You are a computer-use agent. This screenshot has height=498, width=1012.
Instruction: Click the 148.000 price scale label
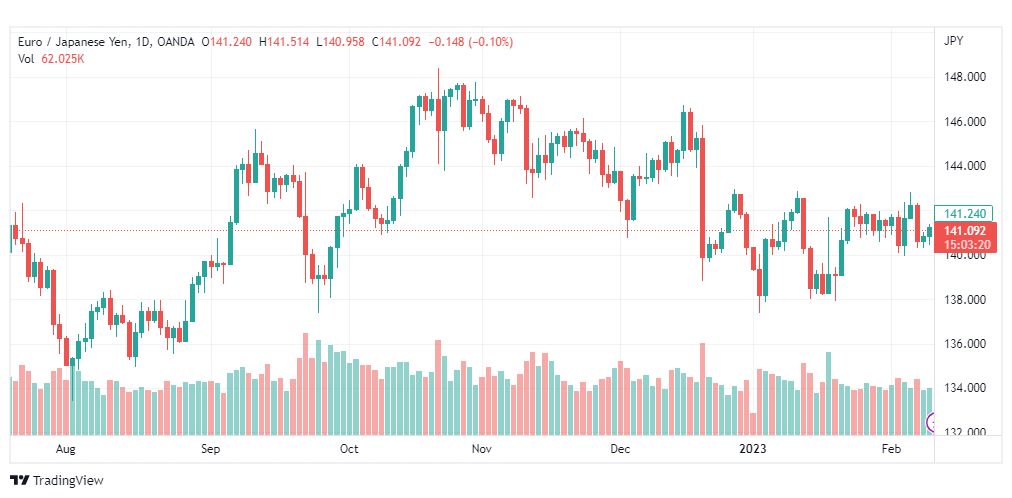click(964, 77)
